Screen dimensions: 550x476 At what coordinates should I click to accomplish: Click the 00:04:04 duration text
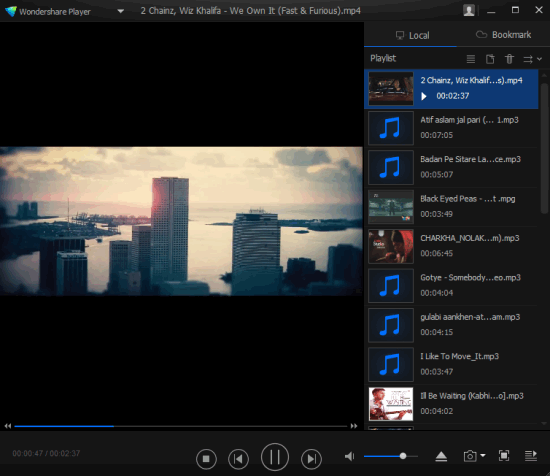[x=436, y=293]
